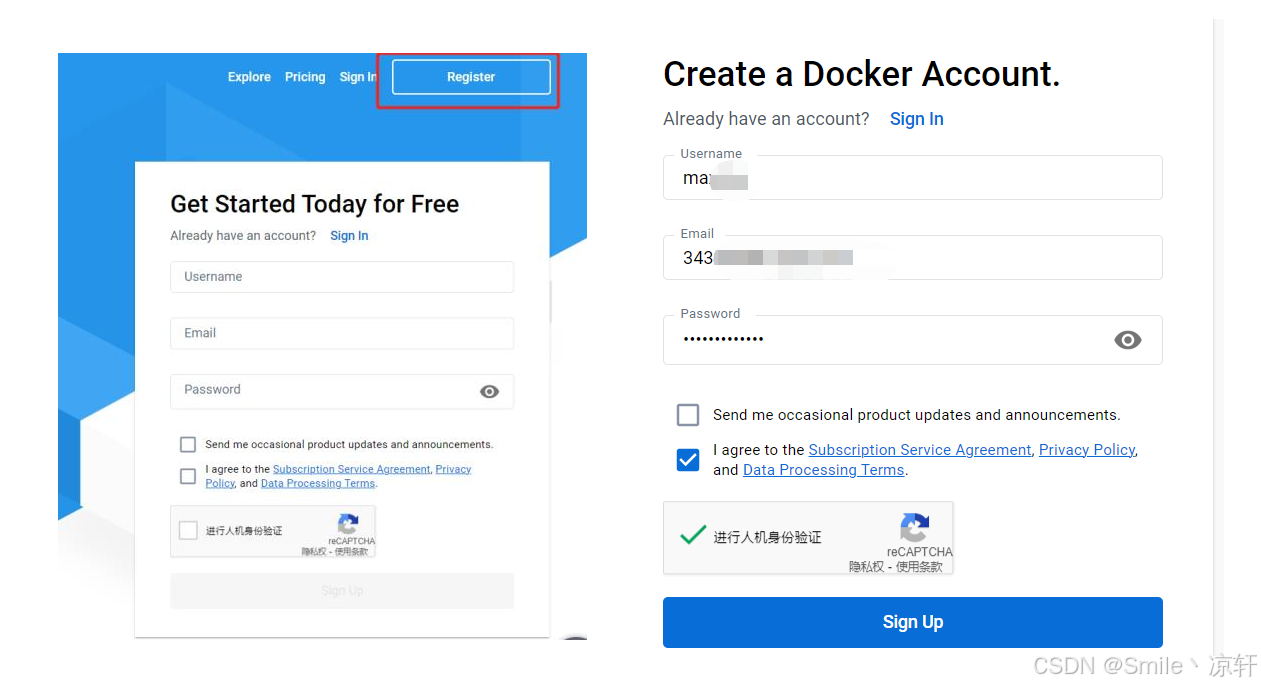
Task: Click verified reCAPTCHA green checkmark
Action: tap(693, 536)
